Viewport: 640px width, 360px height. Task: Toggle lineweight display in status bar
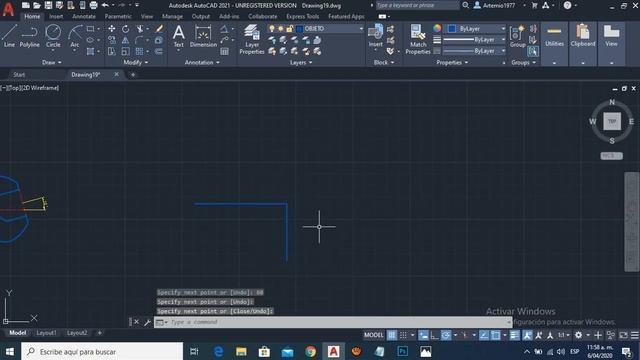515,335
